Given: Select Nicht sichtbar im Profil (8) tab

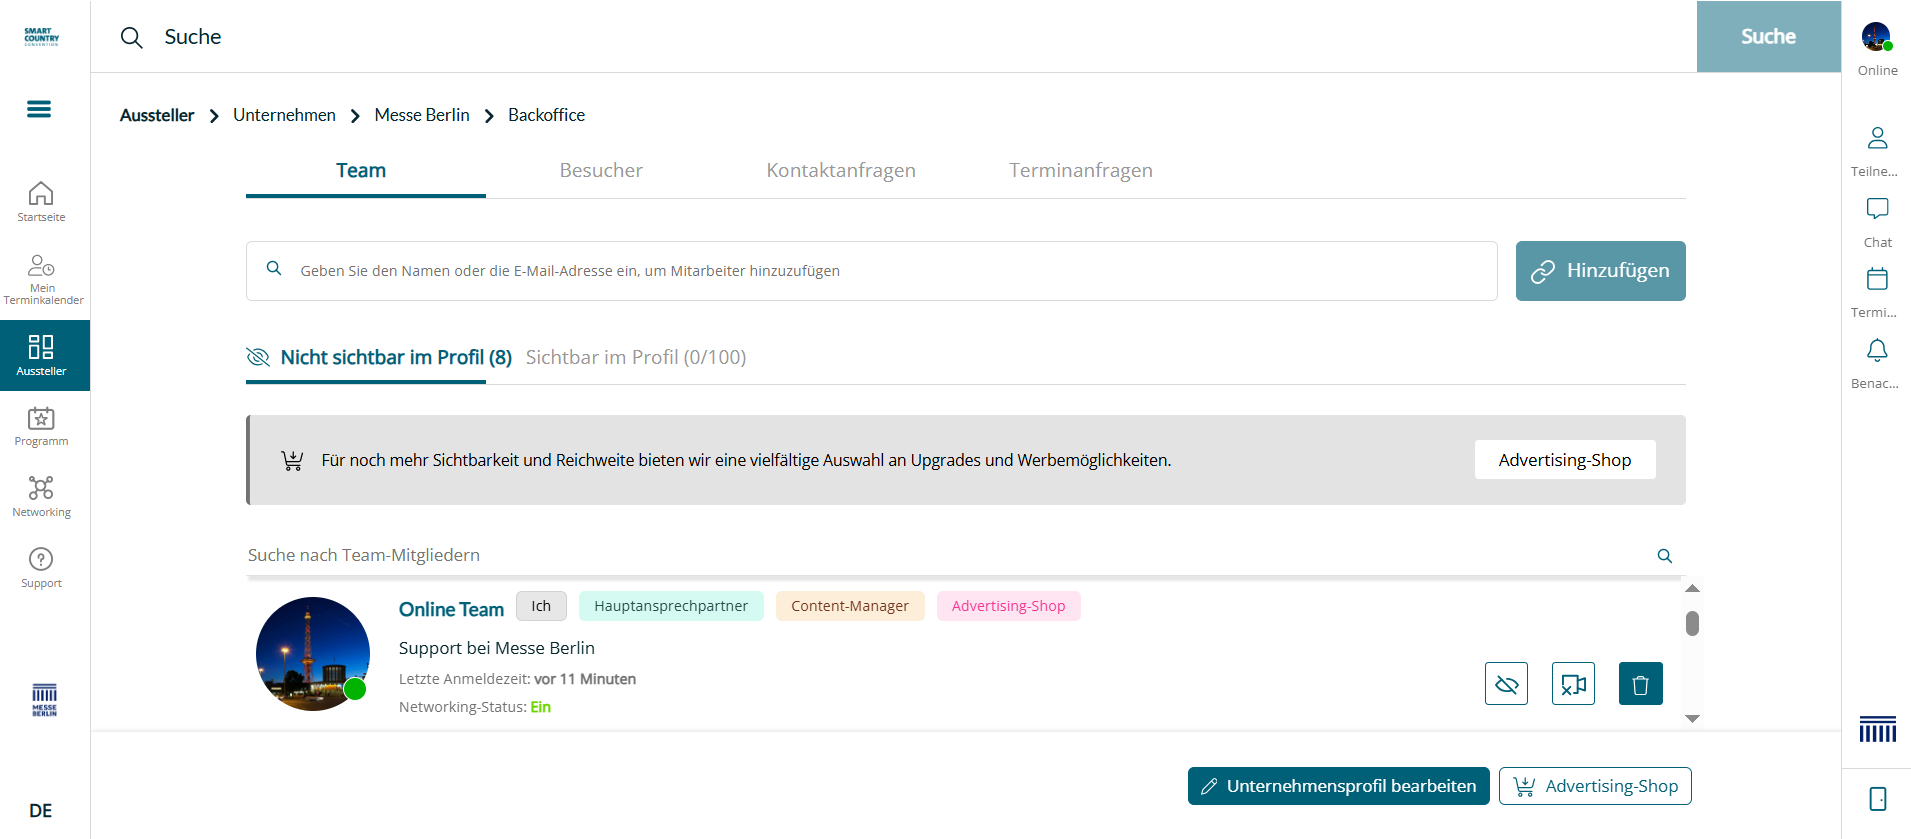Looking at the screenshot, I should click(x=379, y=358).
